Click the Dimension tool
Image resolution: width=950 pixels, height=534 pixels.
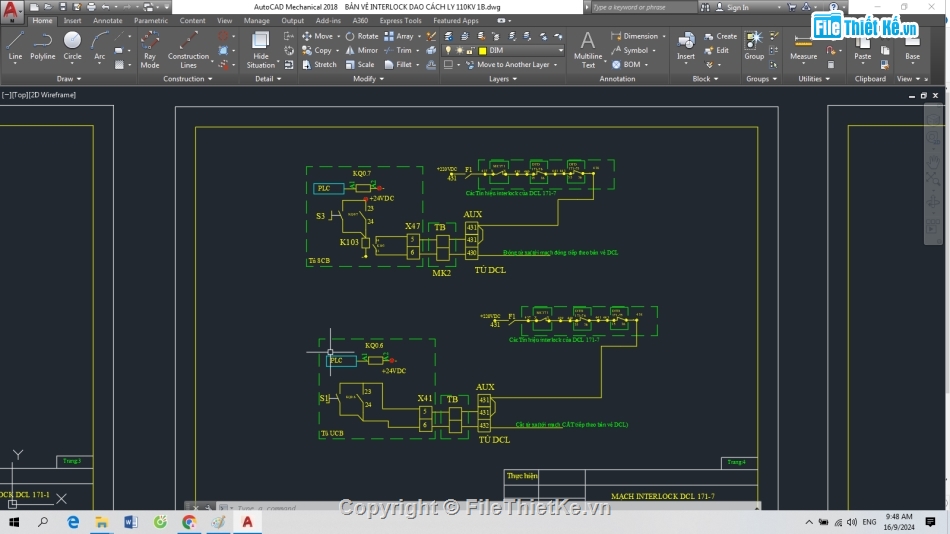pos(634,36)
